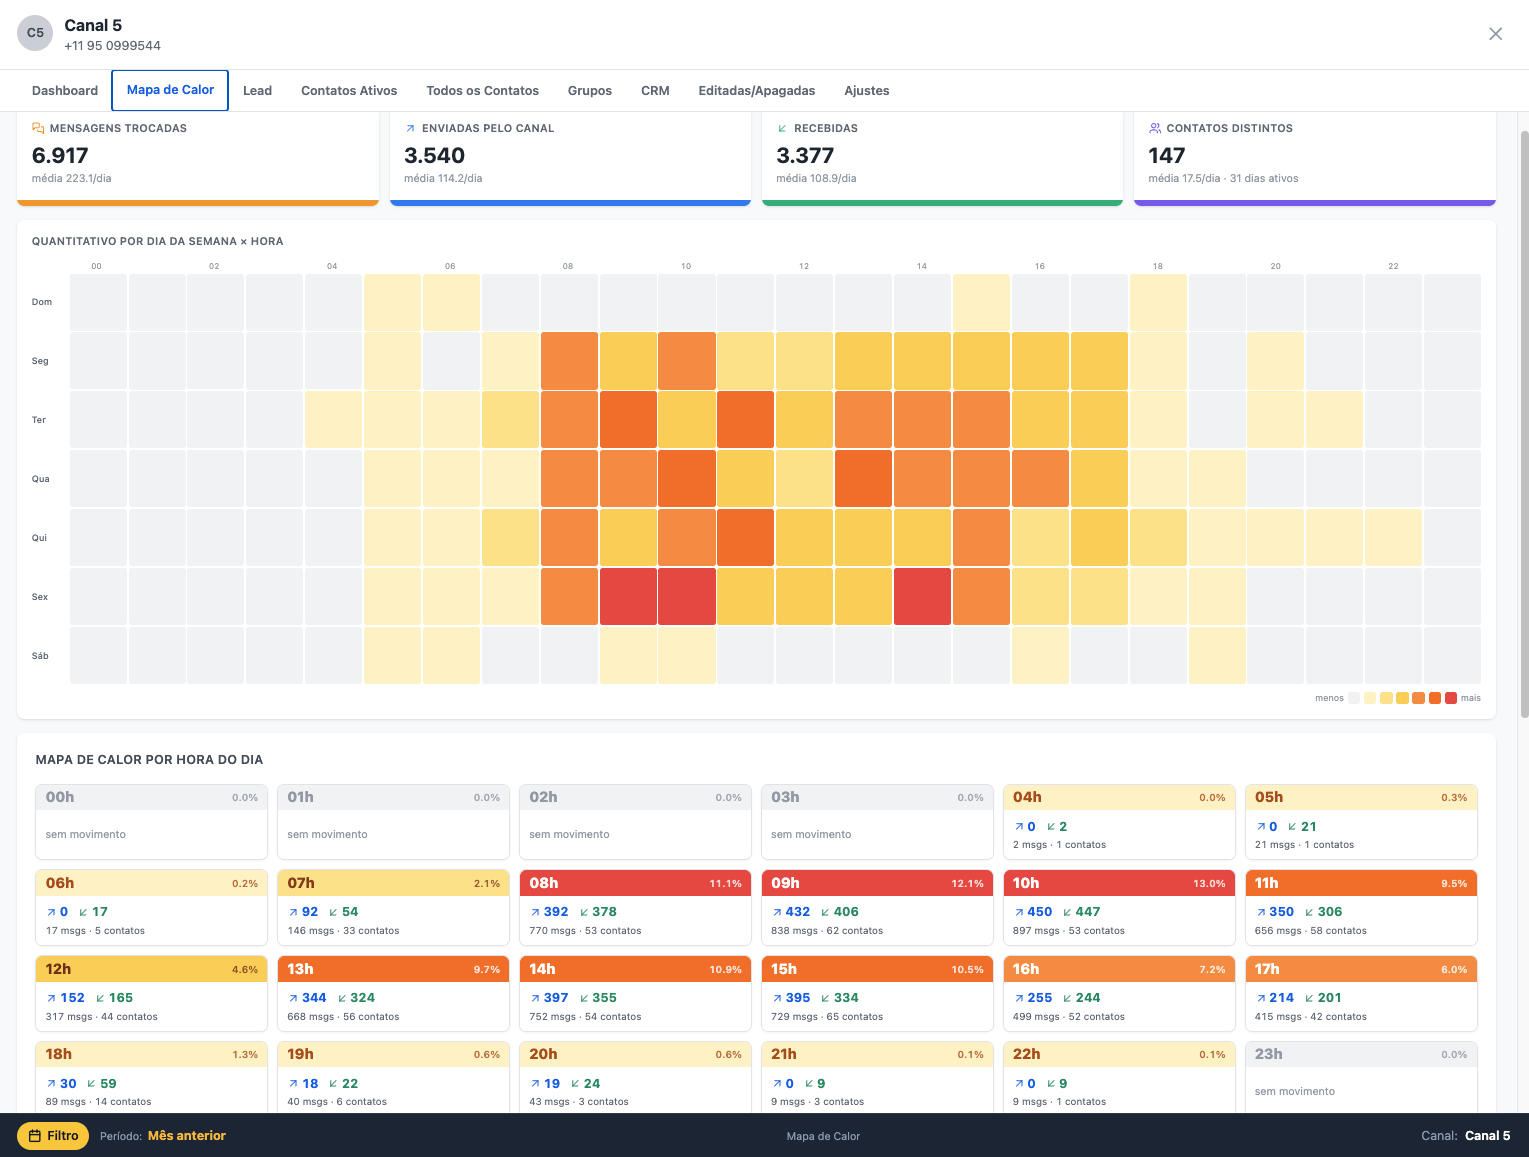
Task: Click the 6.917 messages total
Action: click(60, 156)
